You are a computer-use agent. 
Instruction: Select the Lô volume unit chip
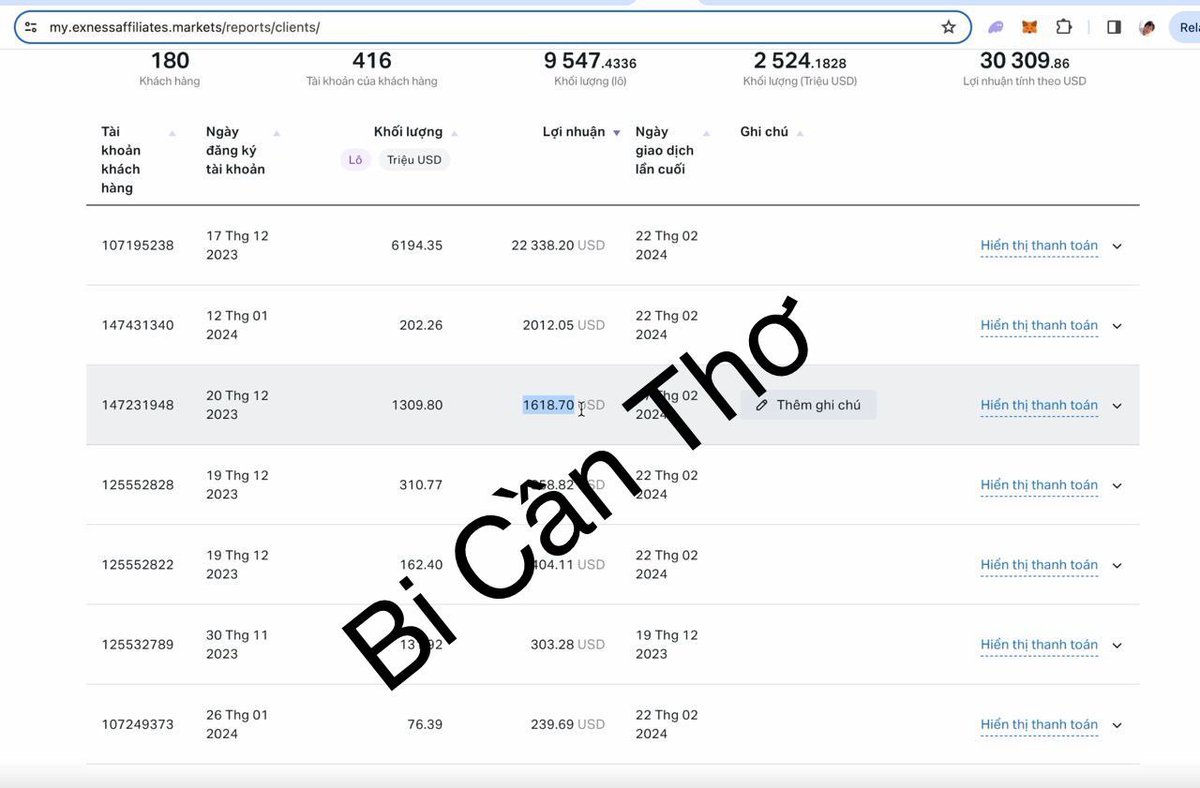tap(355, 159)
